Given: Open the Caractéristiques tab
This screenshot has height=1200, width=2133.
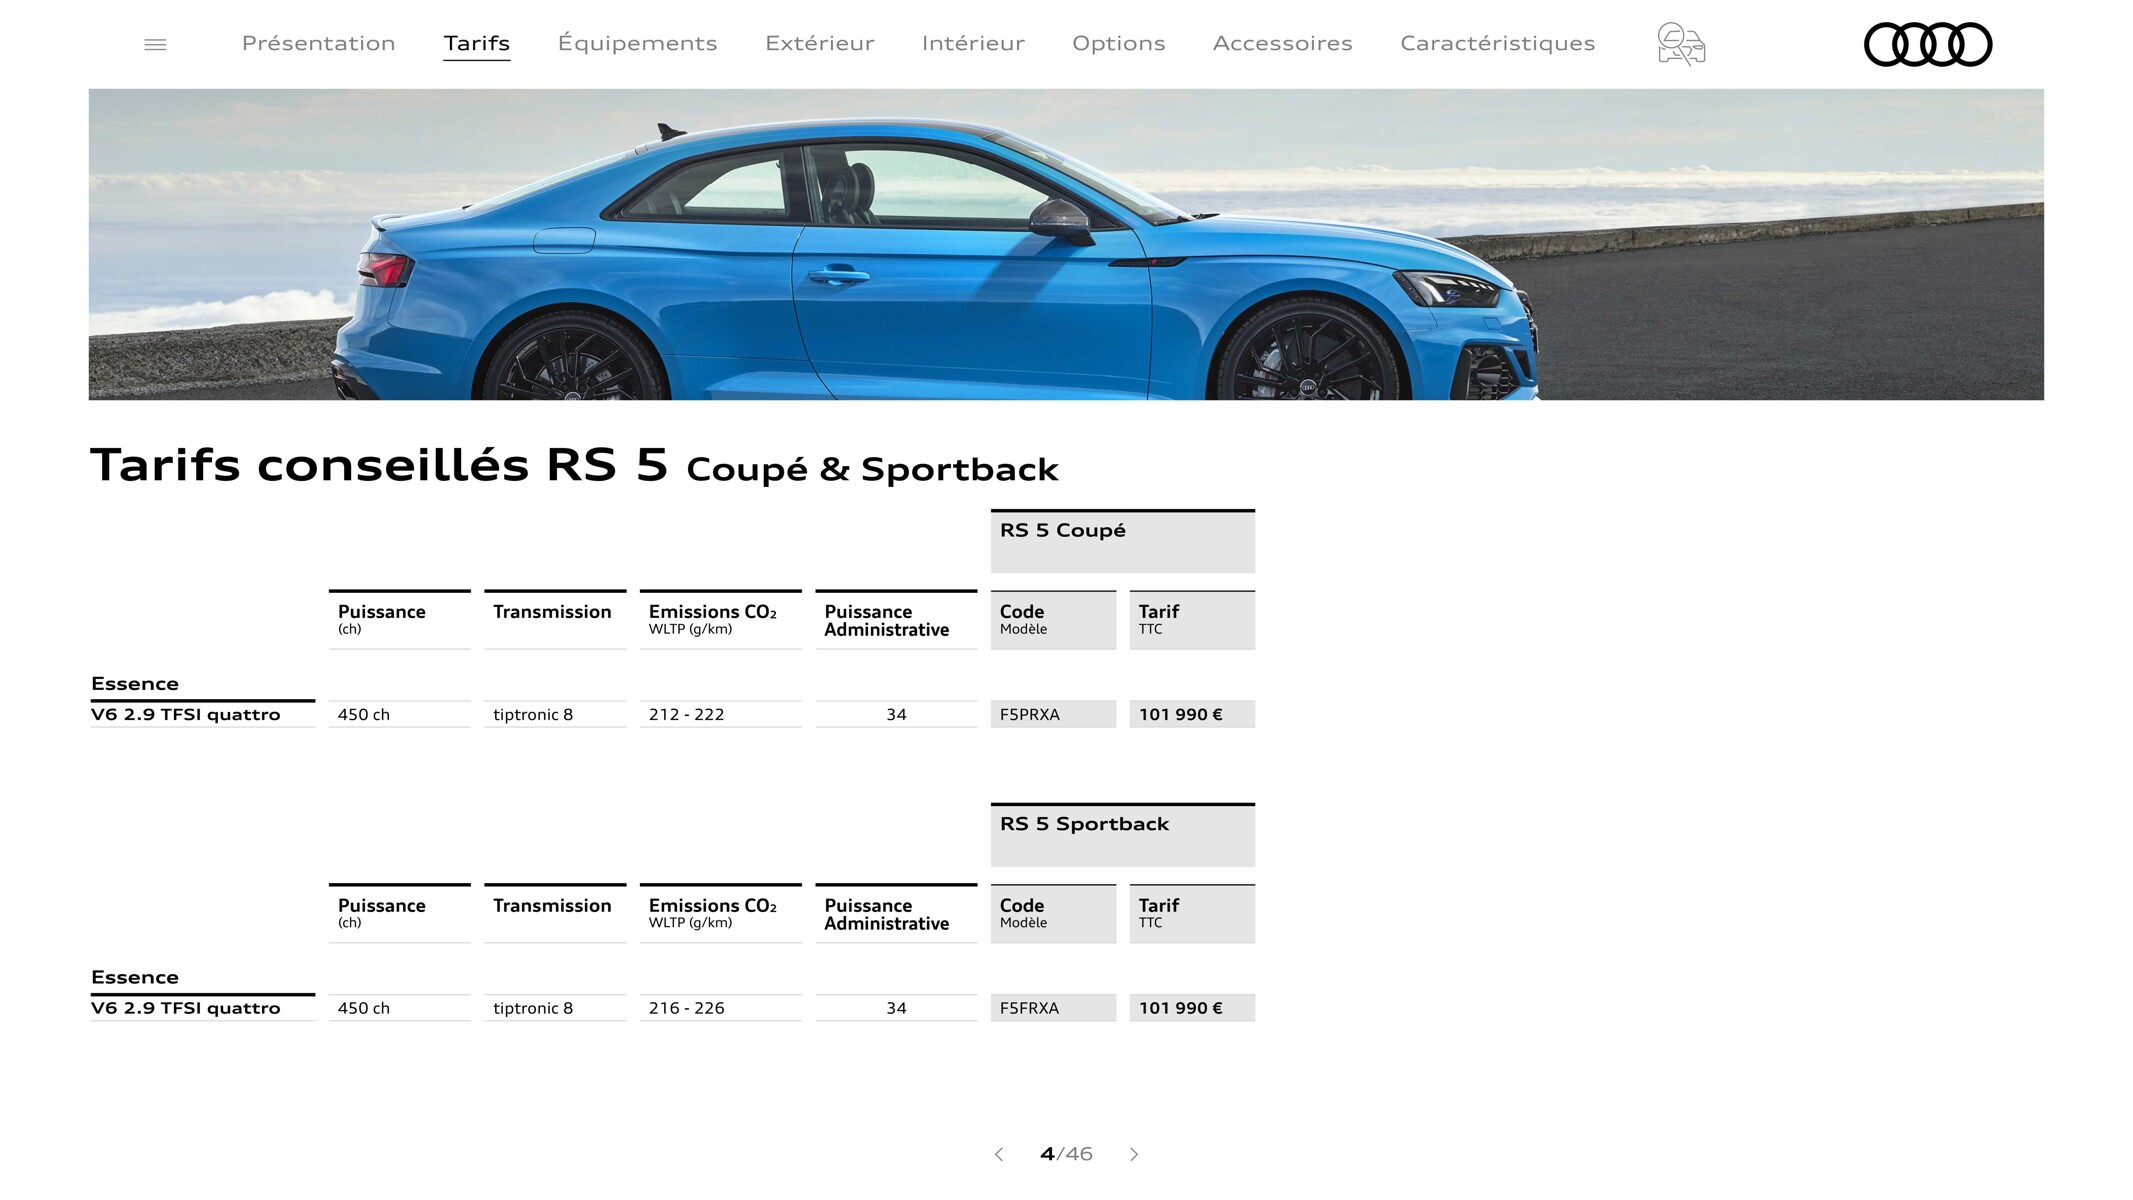Looking at the screenshot, I should tap(1497, 43).
